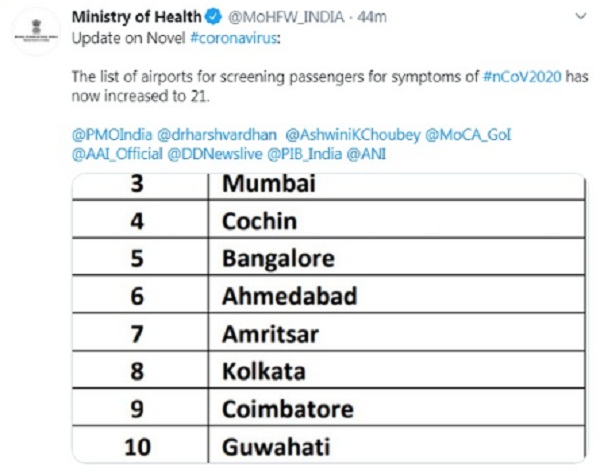Viewport: 600px width, 475px height.
Task: Open the @AshwiniKChoubey mention
Action: point(353,135)
